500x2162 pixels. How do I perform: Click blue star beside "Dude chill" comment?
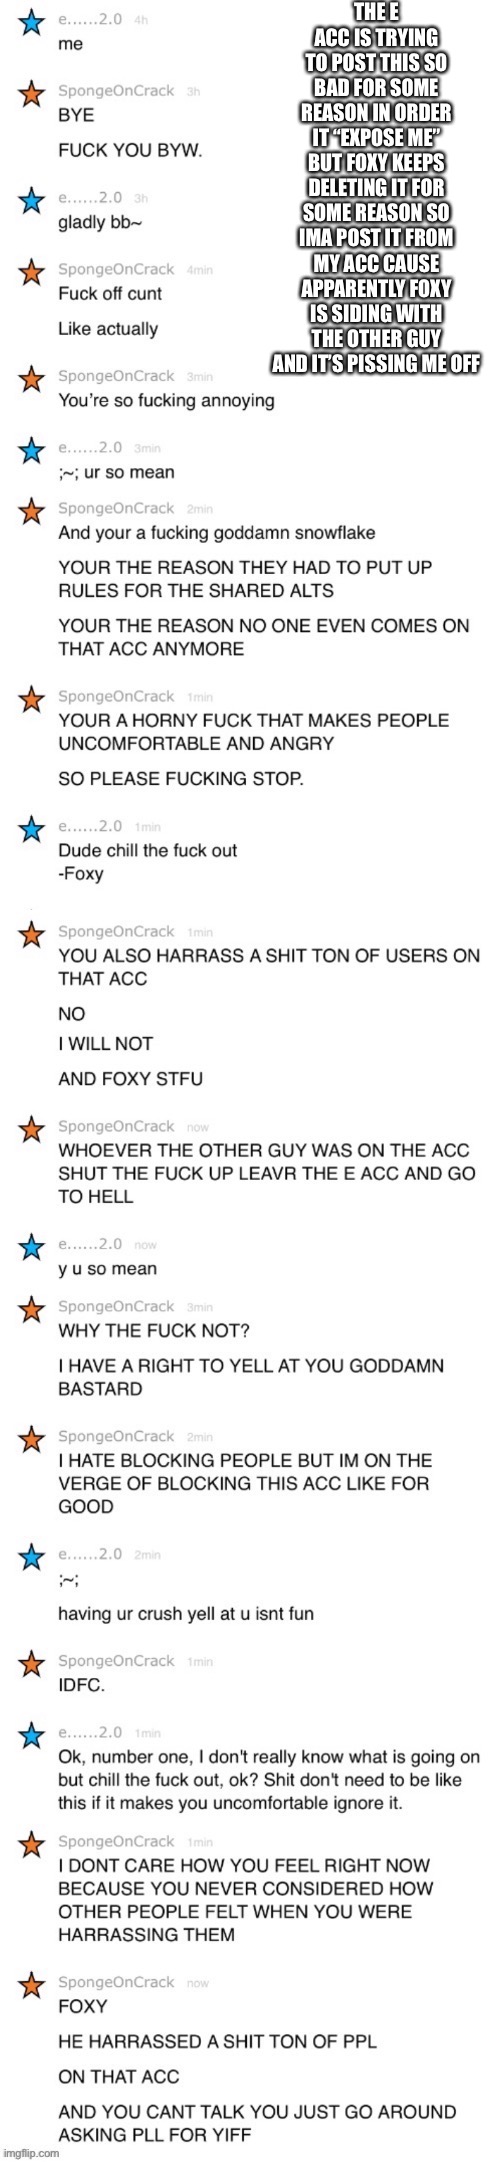click(x=32, y=830)
